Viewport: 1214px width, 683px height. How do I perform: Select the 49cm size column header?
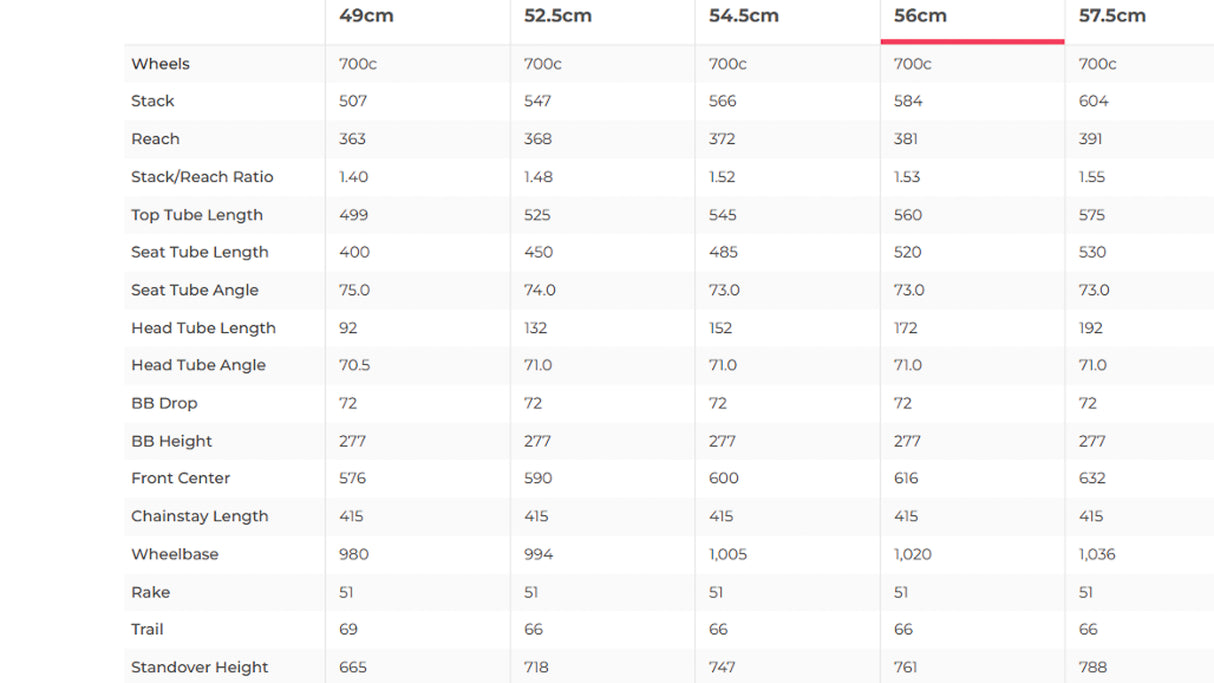point(366,16)
